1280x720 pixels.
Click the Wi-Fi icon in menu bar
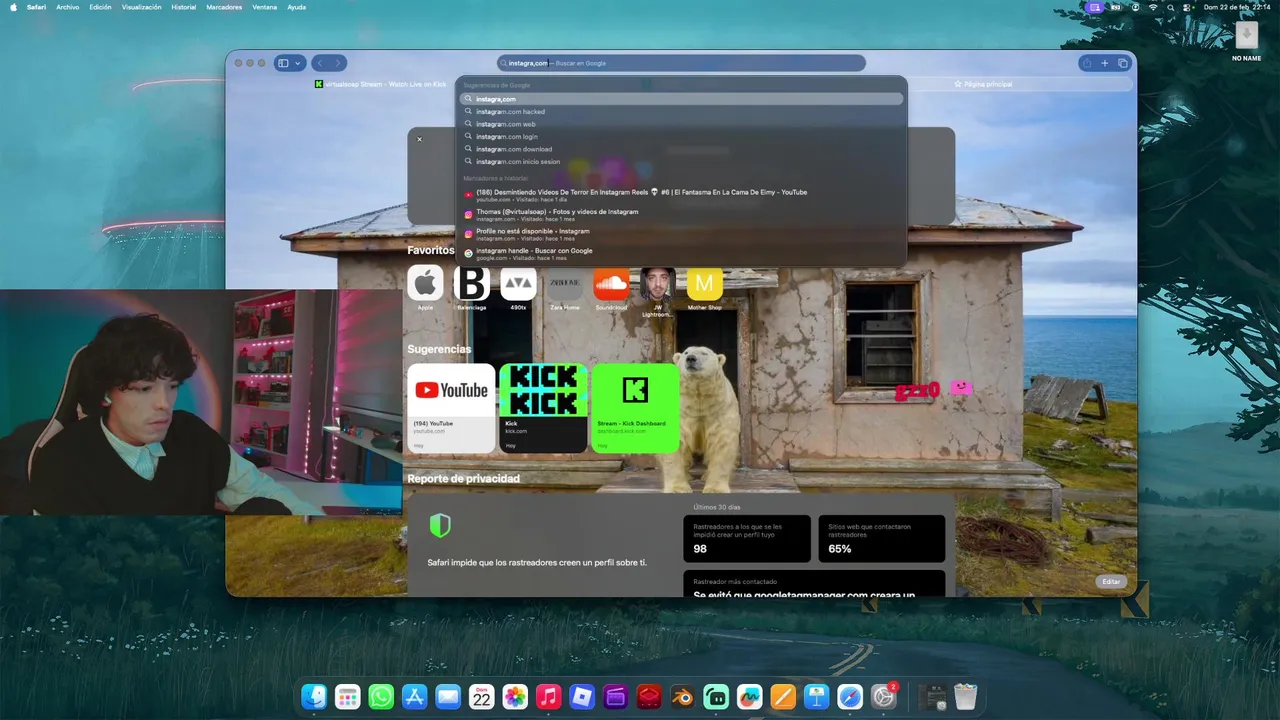[1153, 7]
